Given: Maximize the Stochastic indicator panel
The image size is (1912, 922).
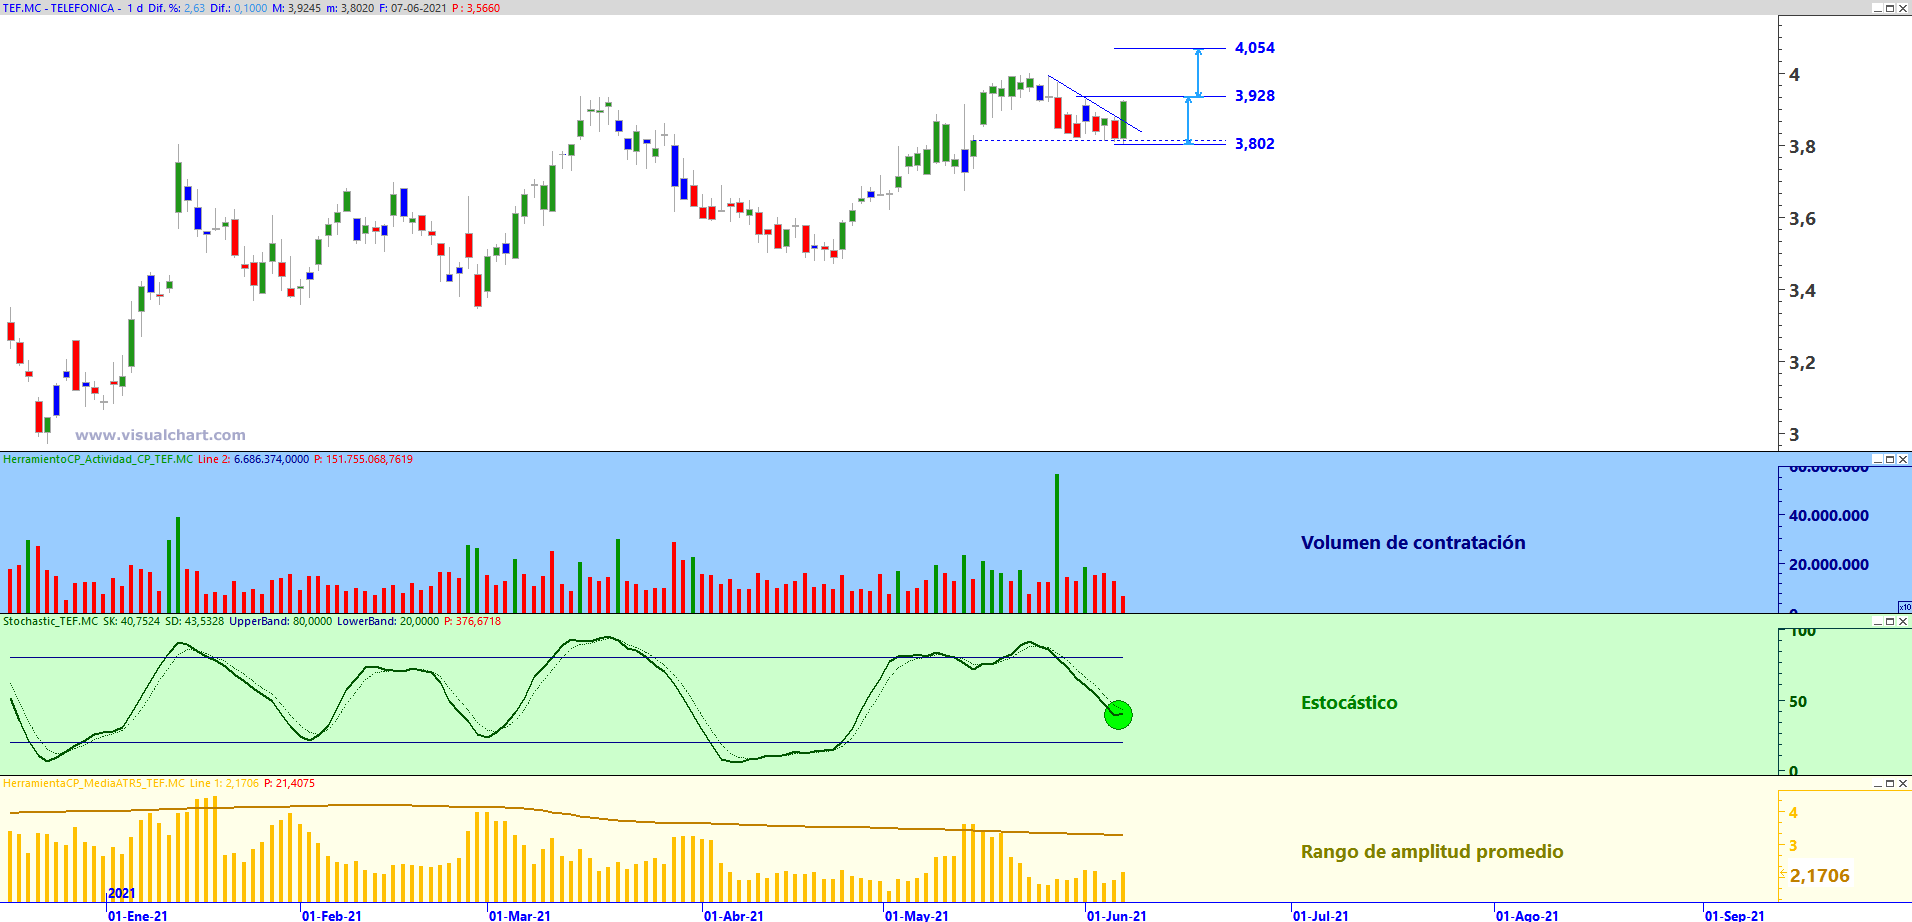Looking at the screenshot, I should pos(1890,621).
